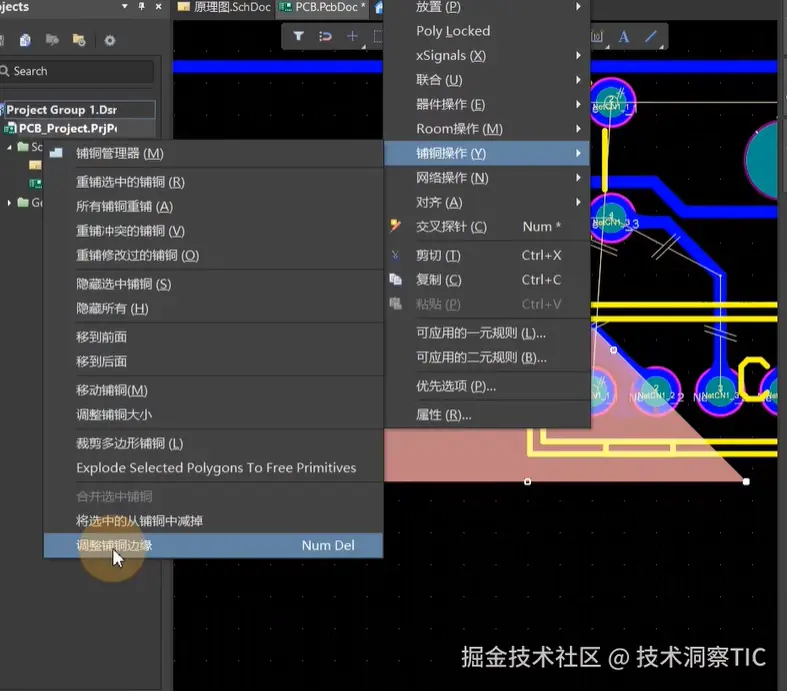Choose 移到后面 menu entry
This screenshot has height=691, width=787.
213,361
